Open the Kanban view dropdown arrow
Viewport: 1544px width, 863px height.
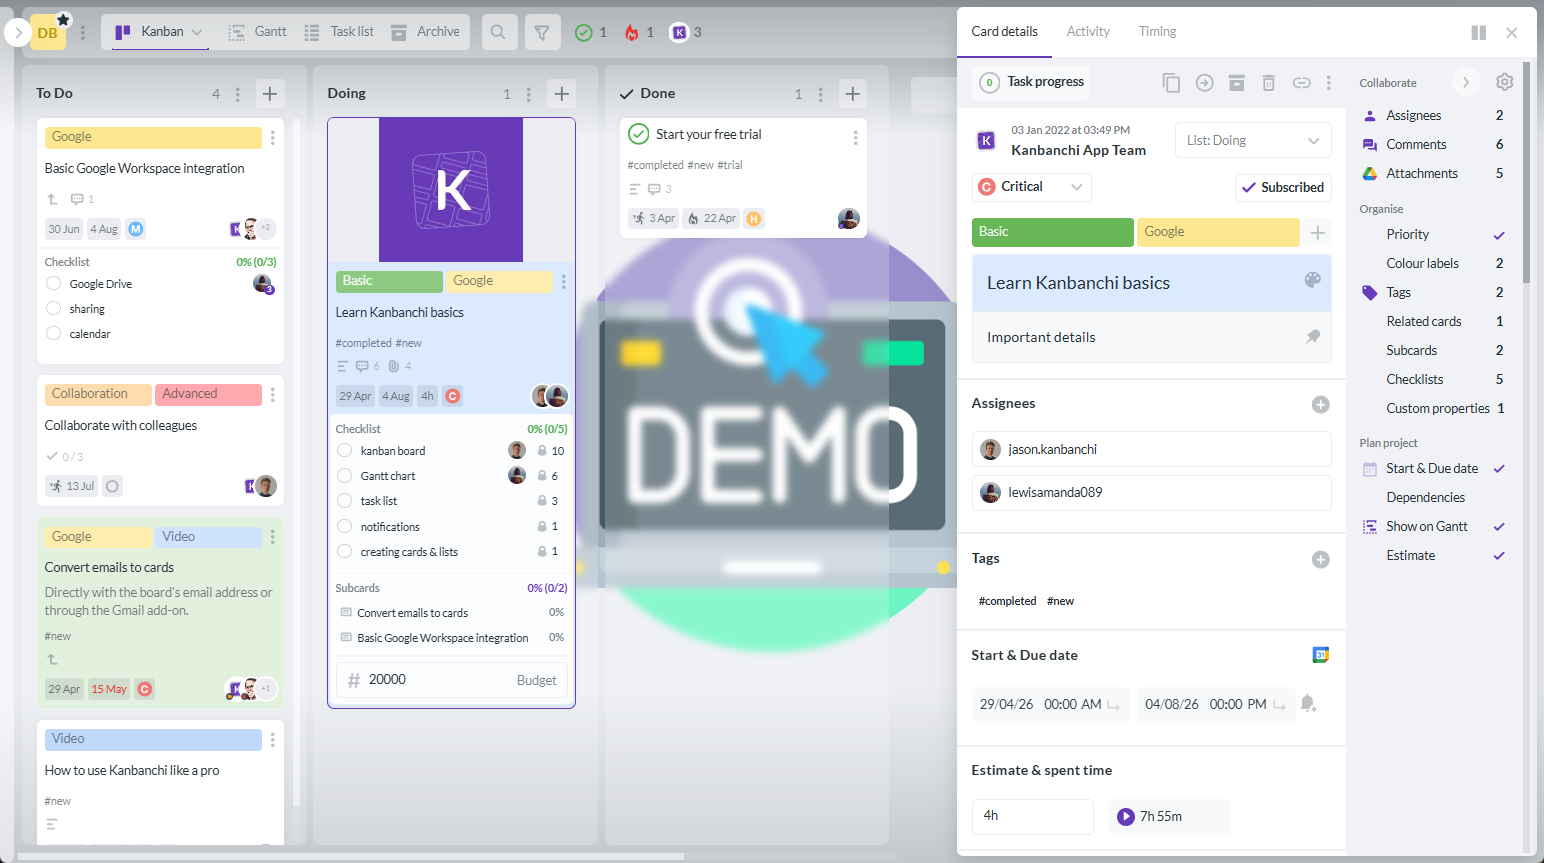pos(197,32)
